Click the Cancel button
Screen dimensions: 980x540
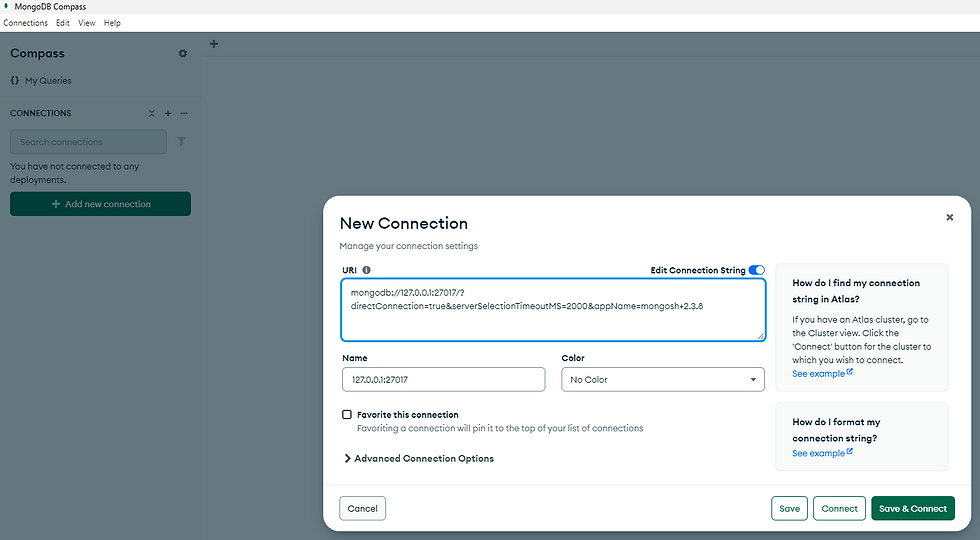click(362, 508)
